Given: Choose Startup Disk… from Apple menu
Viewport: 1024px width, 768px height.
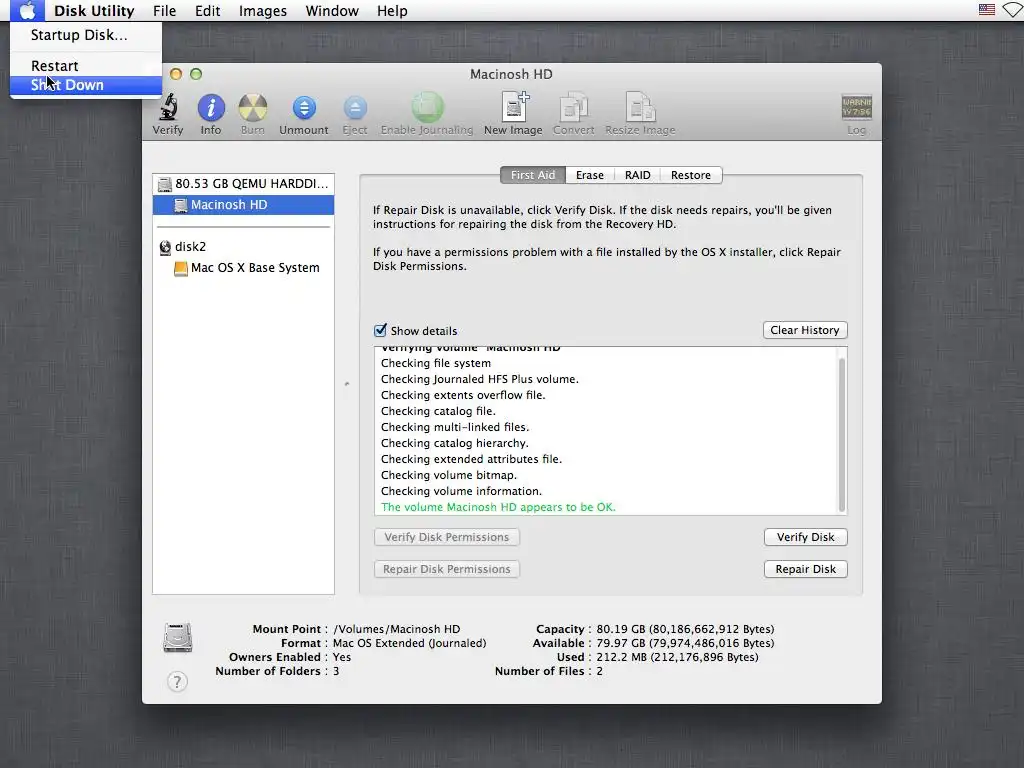Looking at the screenshot, I should [x=86, y=35].
